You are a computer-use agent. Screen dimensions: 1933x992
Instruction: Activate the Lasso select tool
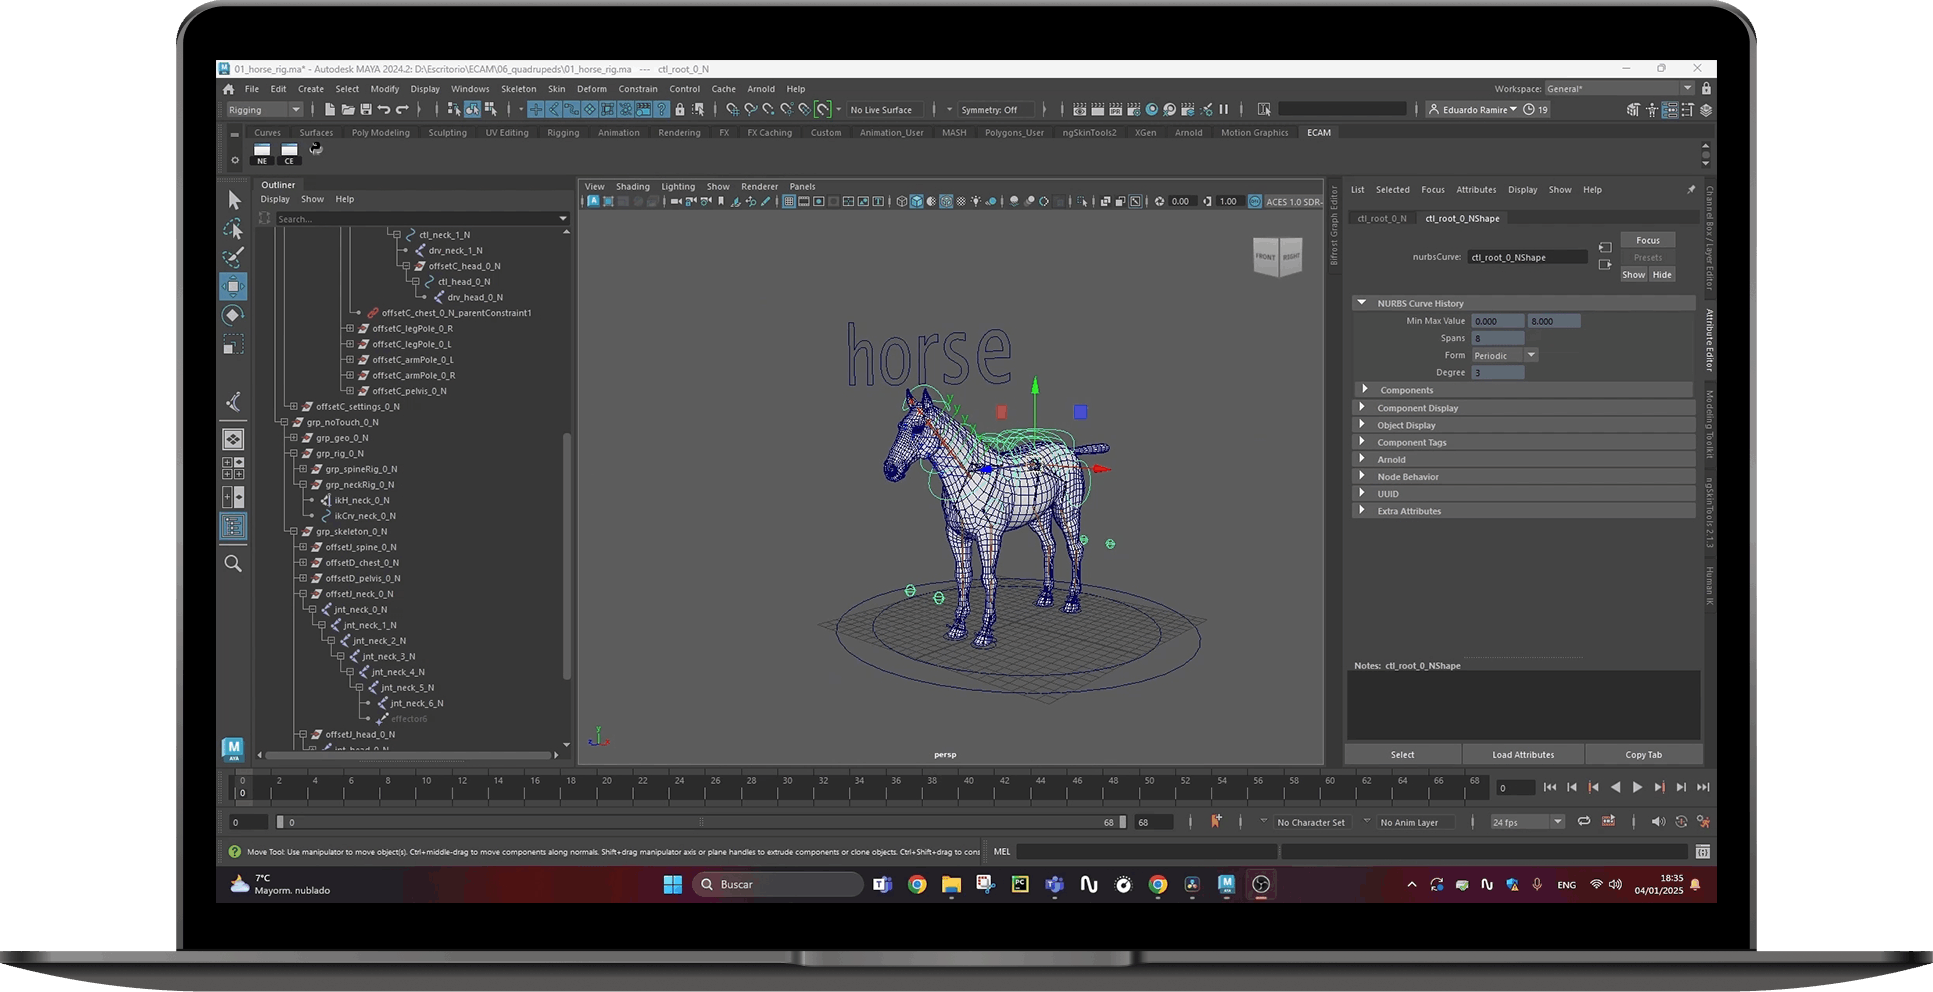coord(232,229)
